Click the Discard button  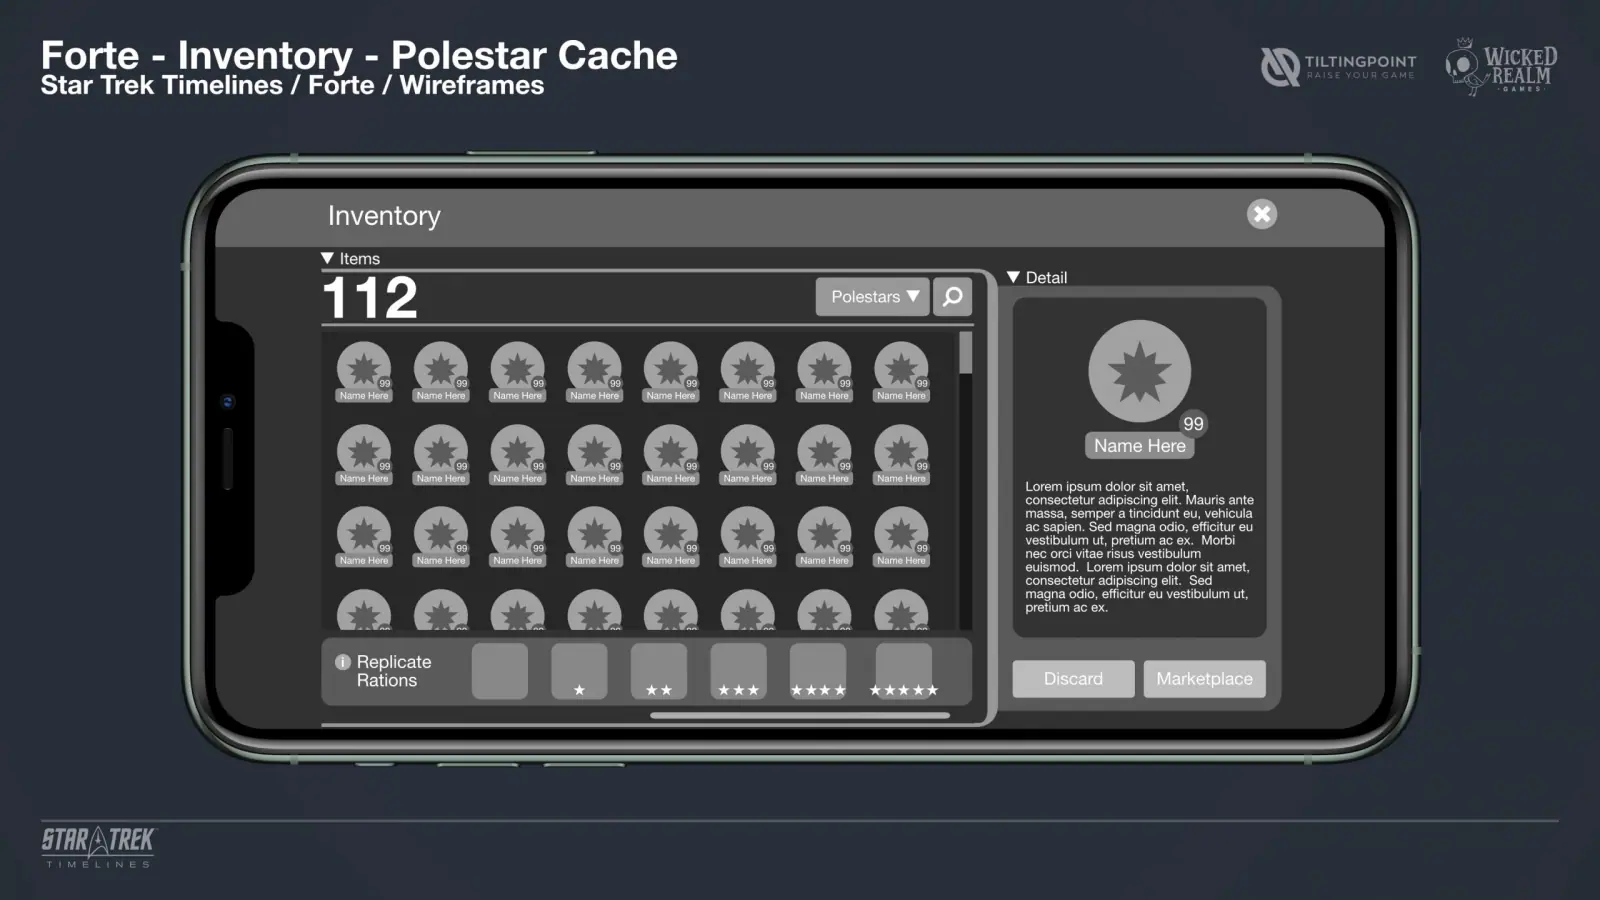(1073, 679)
